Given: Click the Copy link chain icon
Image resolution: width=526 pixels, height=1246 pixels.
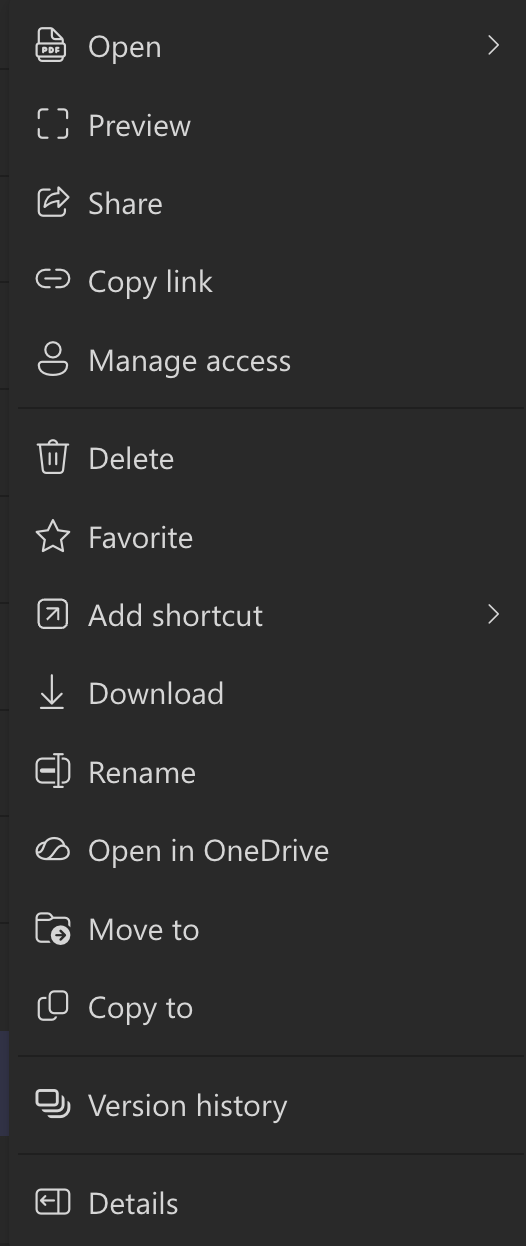Looking at the screenshot, I should click(52, 281).
